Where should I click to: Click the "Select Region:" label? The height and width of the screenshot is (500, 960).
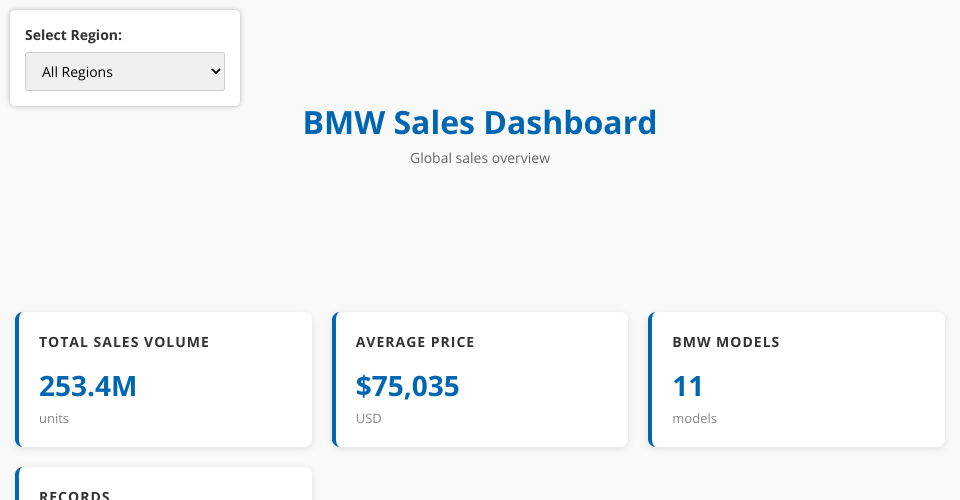tap(73, 35)
